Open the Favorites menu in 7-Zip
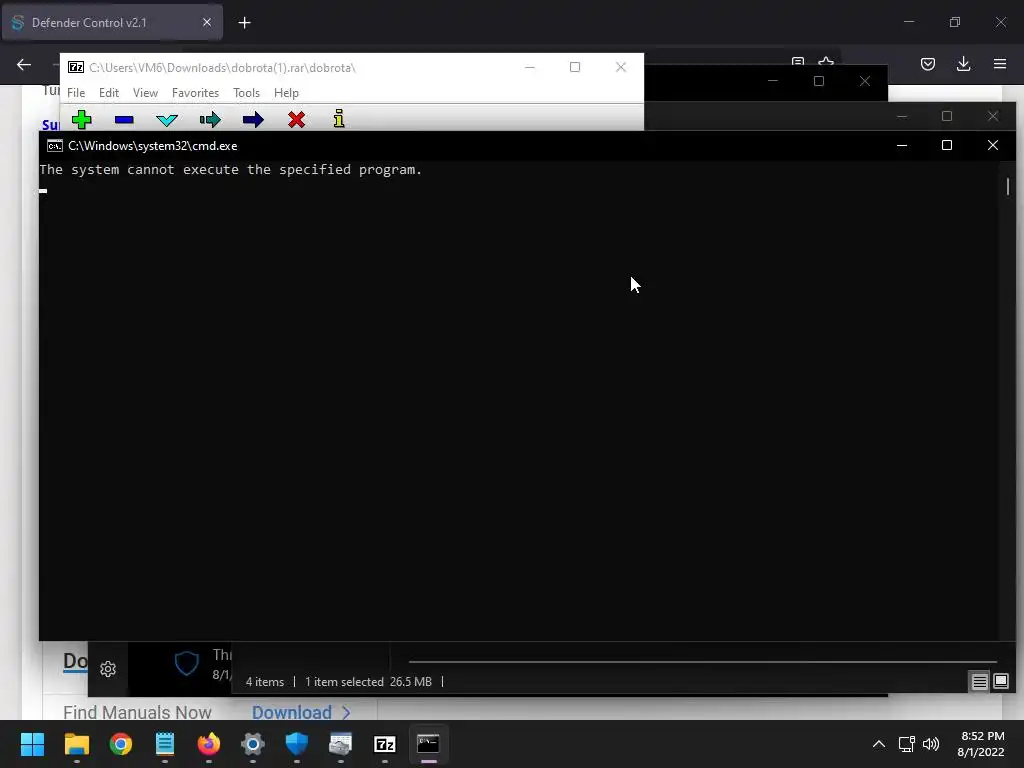1024x768 pixels. (195, 93)
